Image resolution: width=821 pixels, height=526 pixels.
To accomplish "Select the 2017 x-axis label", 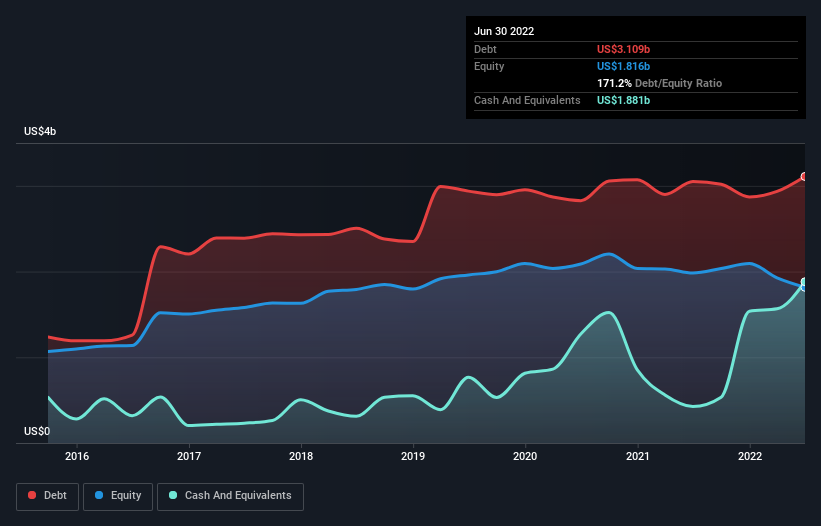I will click(x=189, y=456).
